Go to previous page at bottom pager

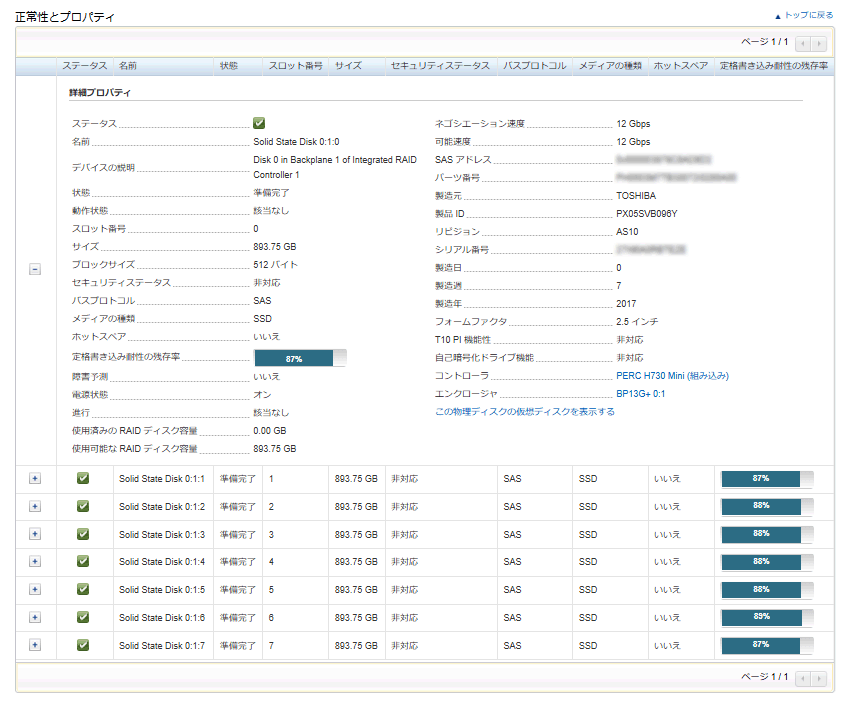[x=803, y=678]
